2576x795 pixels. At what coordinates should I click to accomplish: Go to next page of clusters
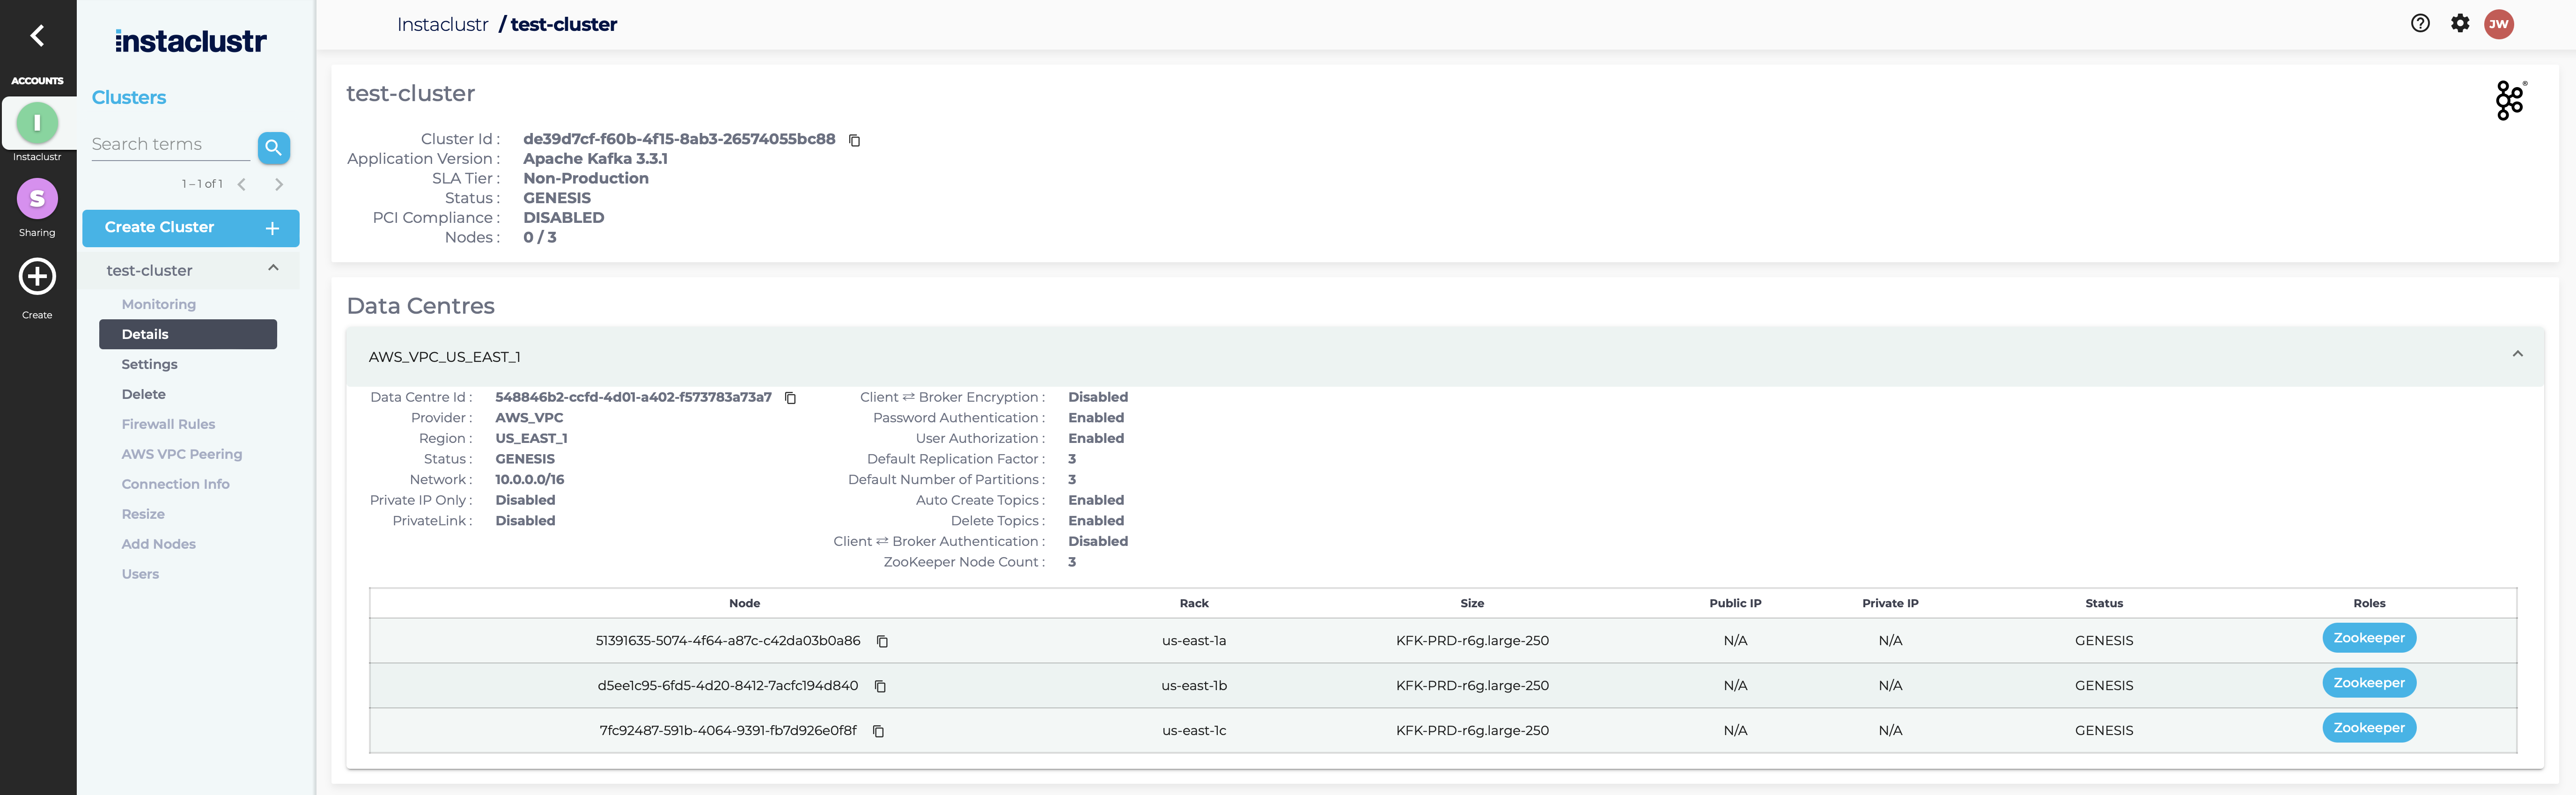pyautogui.click(x=279, y=184)
